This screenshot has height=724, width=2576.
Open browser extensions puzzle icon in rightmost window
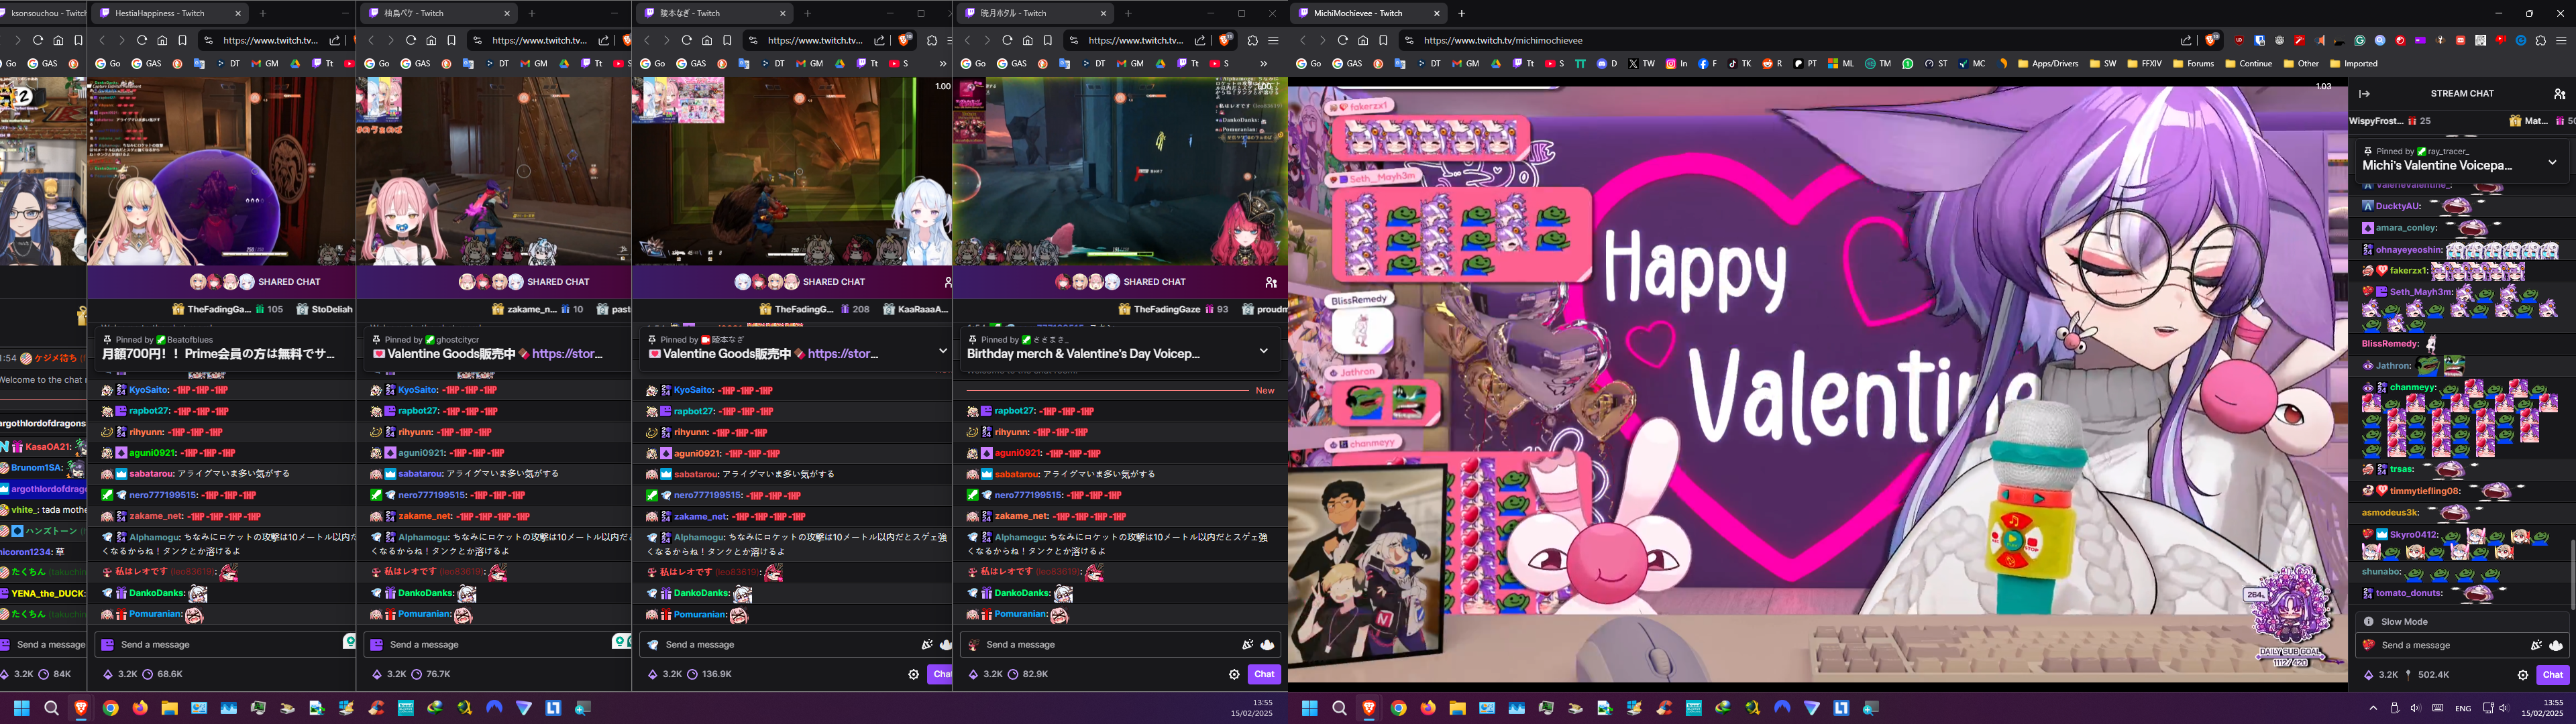pyautogui.click(x=2541, y=41)
